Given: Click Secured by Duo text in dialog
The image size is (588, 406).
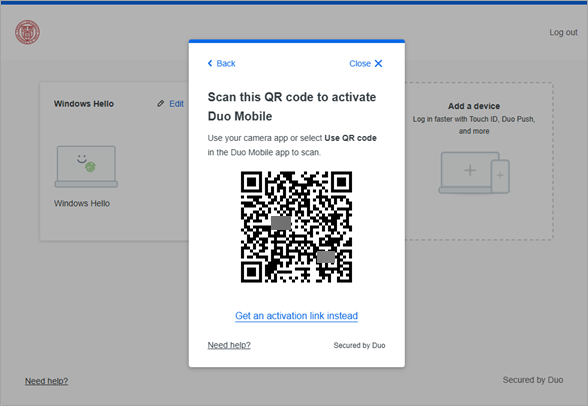Looking at the screenshot, I should tap(359, 345).
